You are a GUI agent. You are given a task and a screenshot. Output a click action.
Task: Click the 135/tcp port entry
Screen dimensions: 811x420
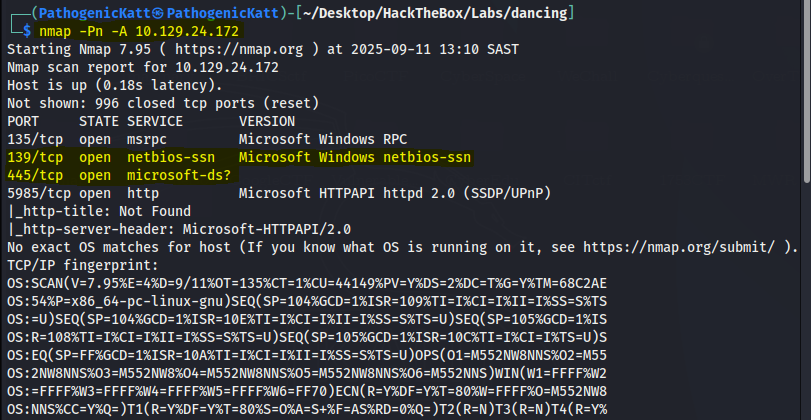click(x=35, y=137)
